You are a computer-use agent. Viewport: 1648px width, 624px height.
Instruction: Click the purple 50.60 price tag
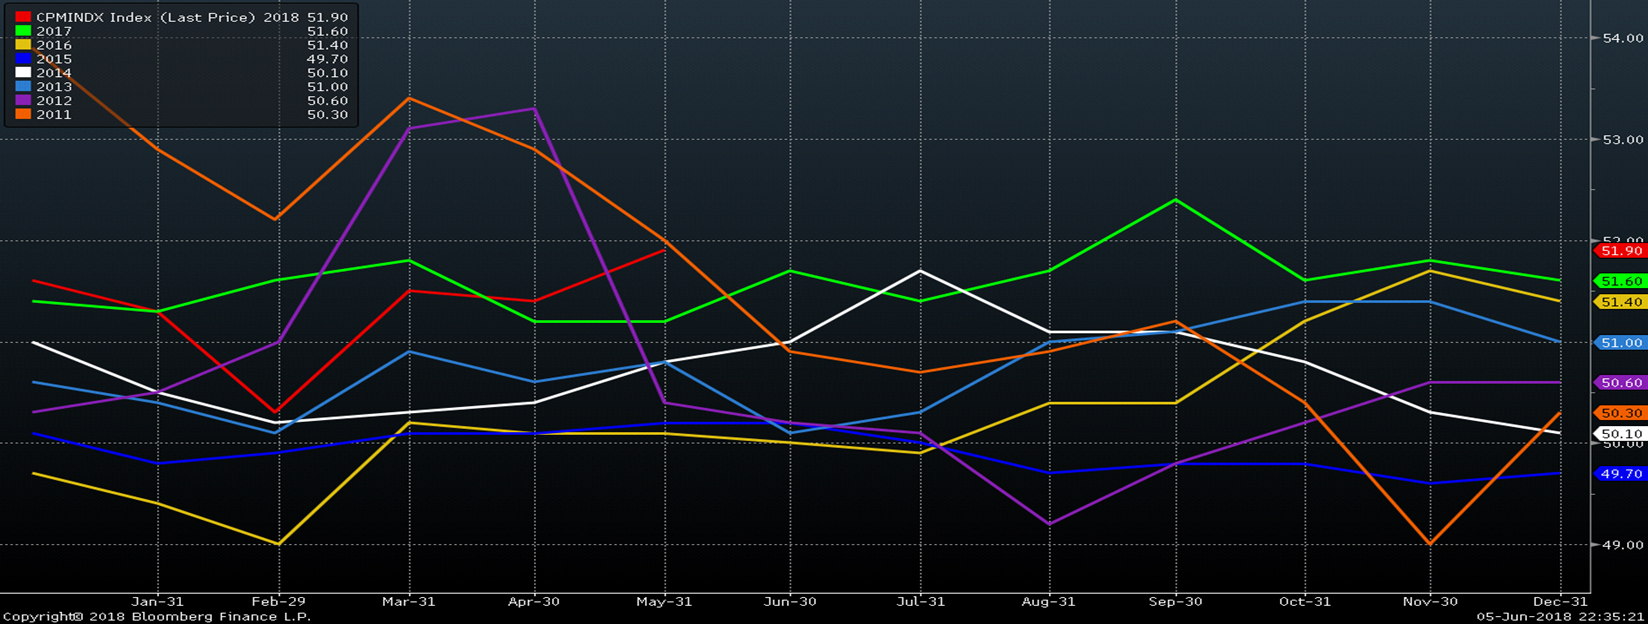click(1620, 383)
